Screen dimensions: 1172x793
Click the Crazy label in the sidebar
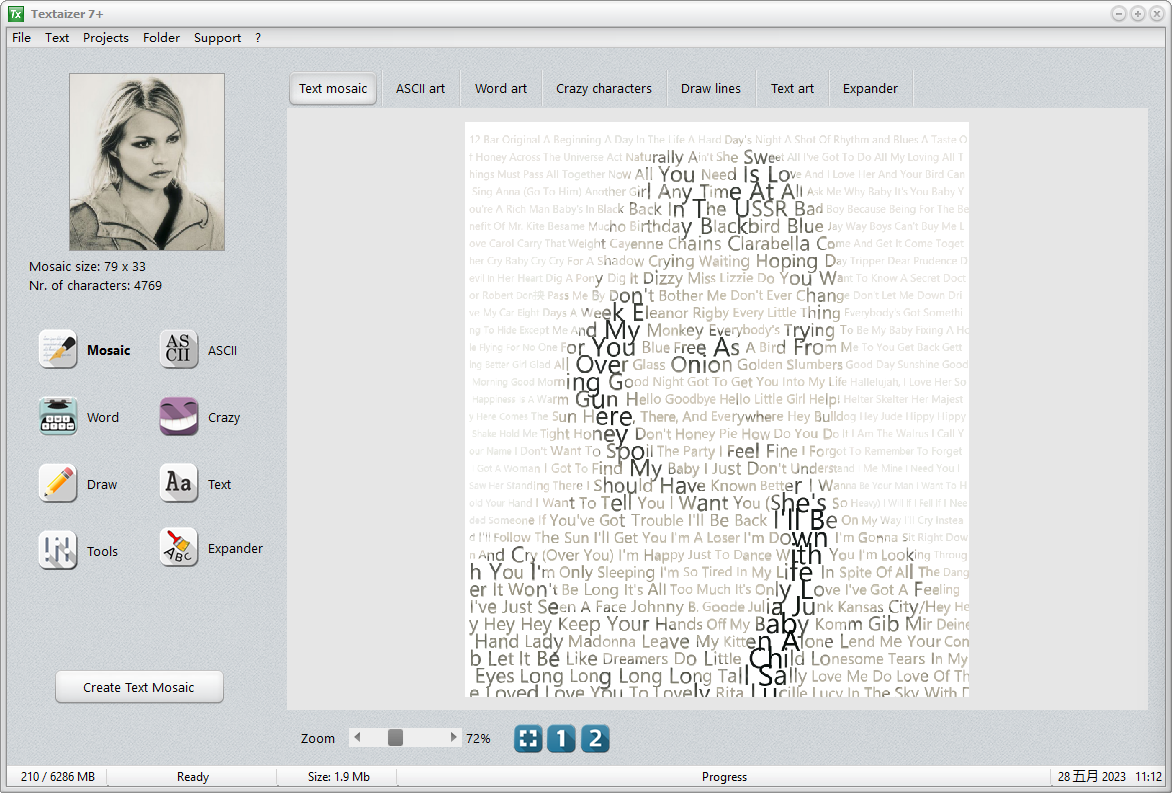223,417
